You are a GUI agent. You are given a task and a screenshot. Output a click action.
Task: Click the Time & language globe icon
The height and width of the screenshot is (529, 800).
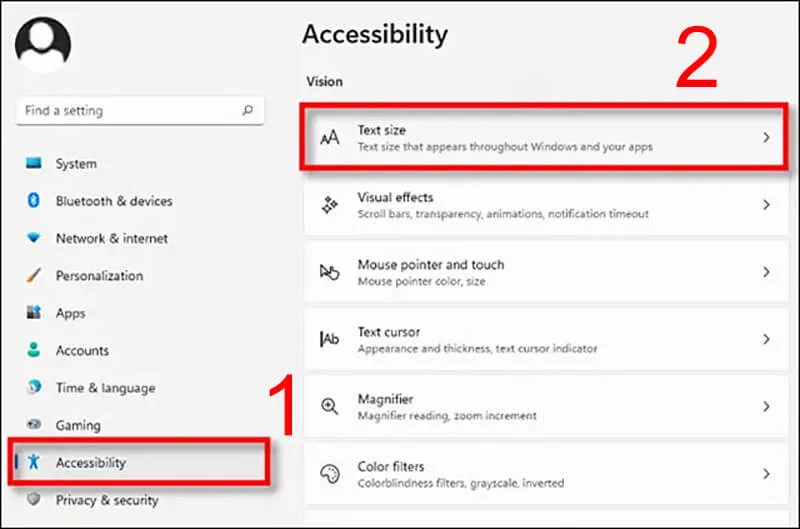point(34,387)
